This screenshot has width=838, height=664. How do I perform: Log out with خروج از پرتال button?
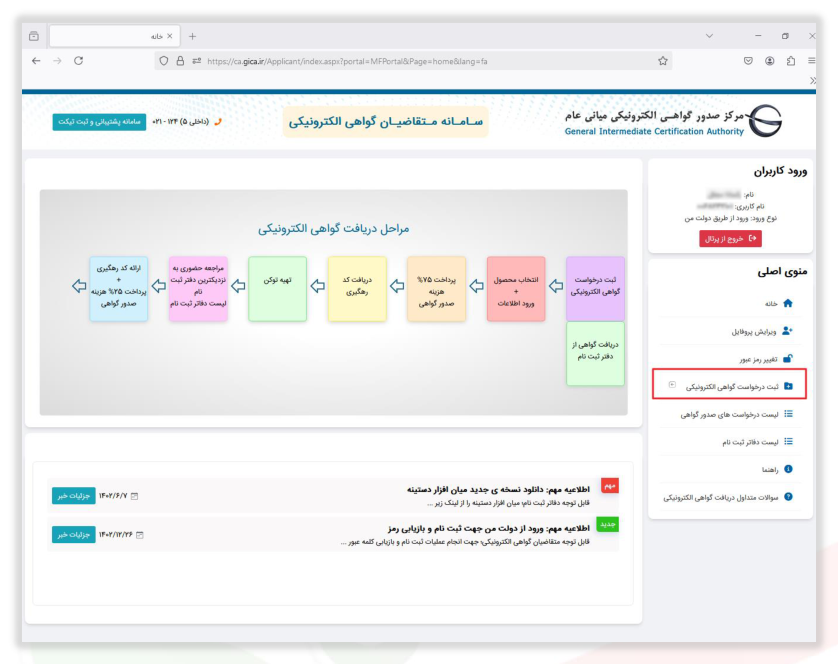(730, 238)
